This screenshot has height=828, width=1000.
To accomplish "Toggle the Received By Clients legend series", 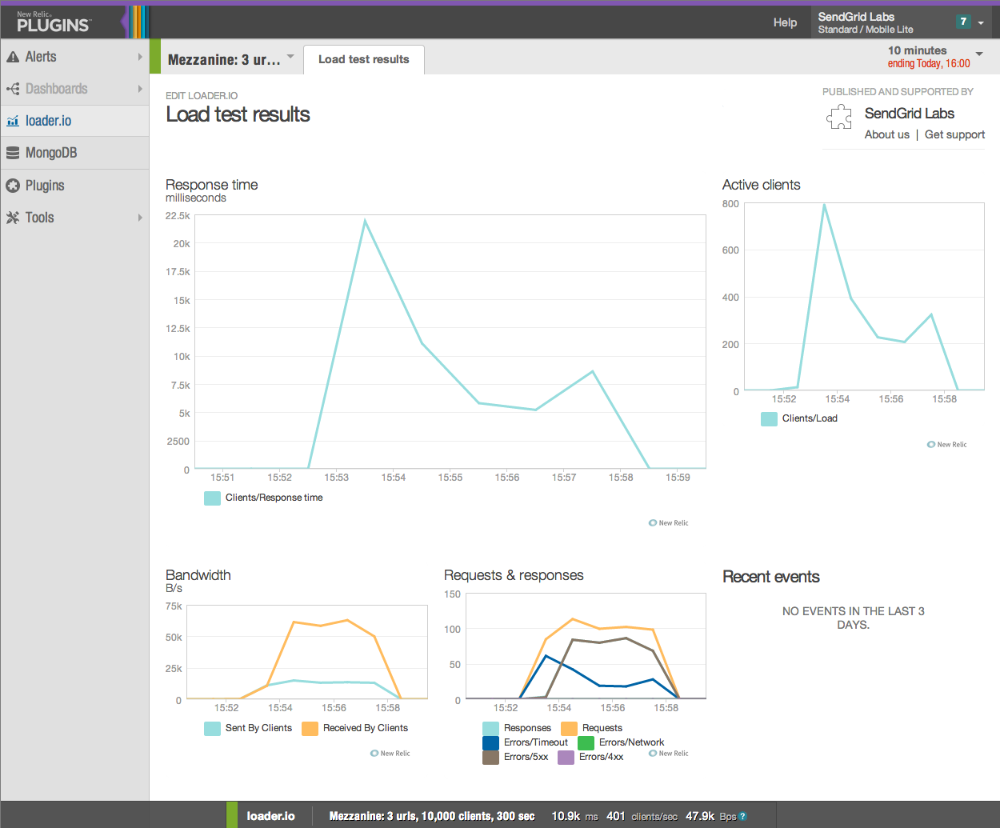I will pyautogui.click(x=355, y=728).
